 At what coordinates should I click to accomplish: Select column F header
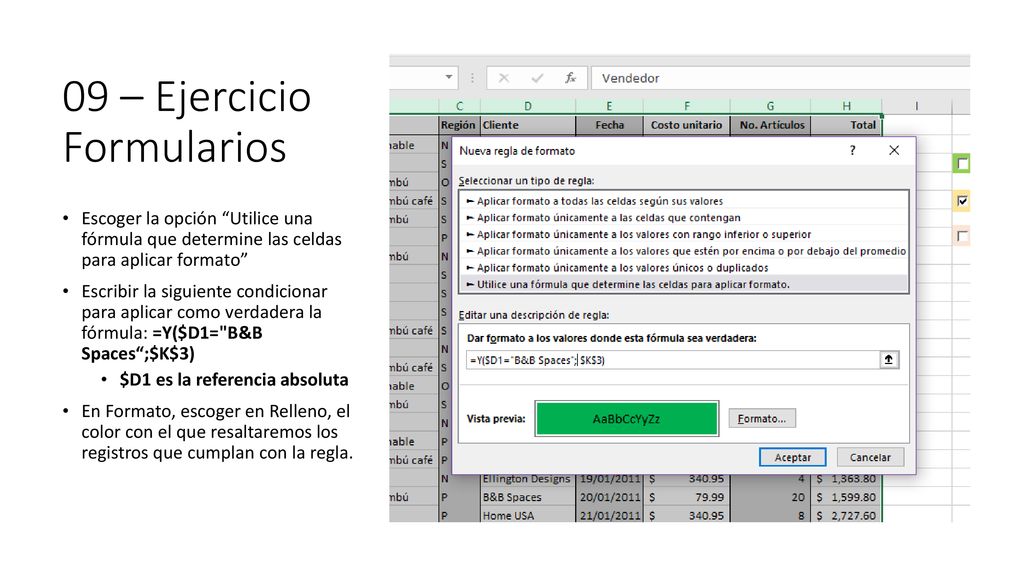pos(686,106)
